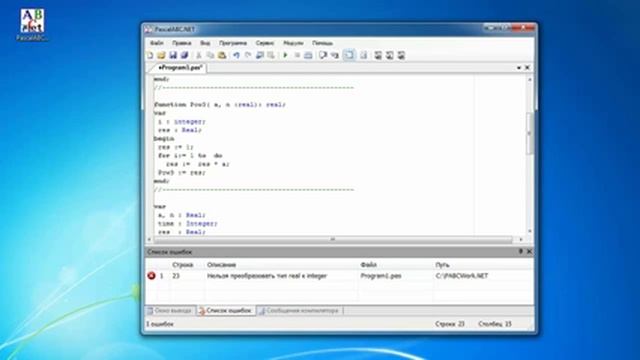Switch to the Сообщения компилятора tab
The image size is (640, 360).
[x=300, y=311]
